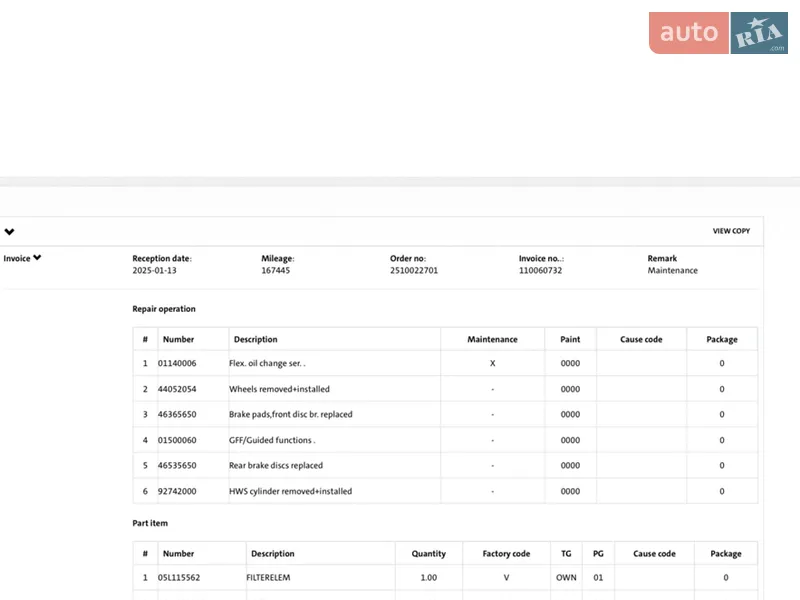Click Package header in Part item table
This screenshot has height=600, width=800.
[x=726, y=554]
